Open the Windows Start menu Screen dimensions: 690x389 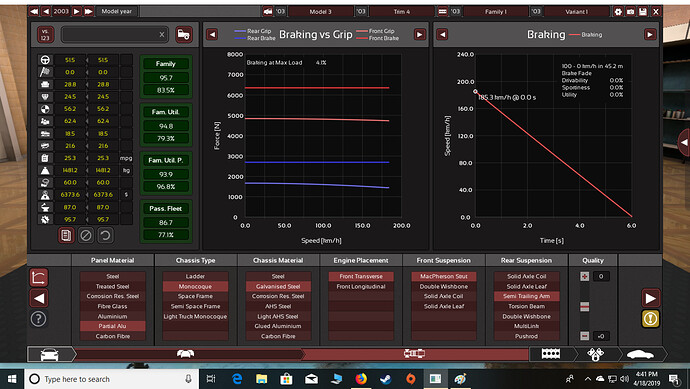(x=12, y=379)
